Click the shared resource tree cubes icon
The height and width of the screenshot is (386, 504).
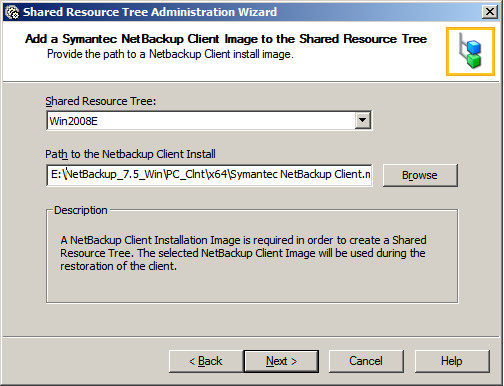(470, 52)
